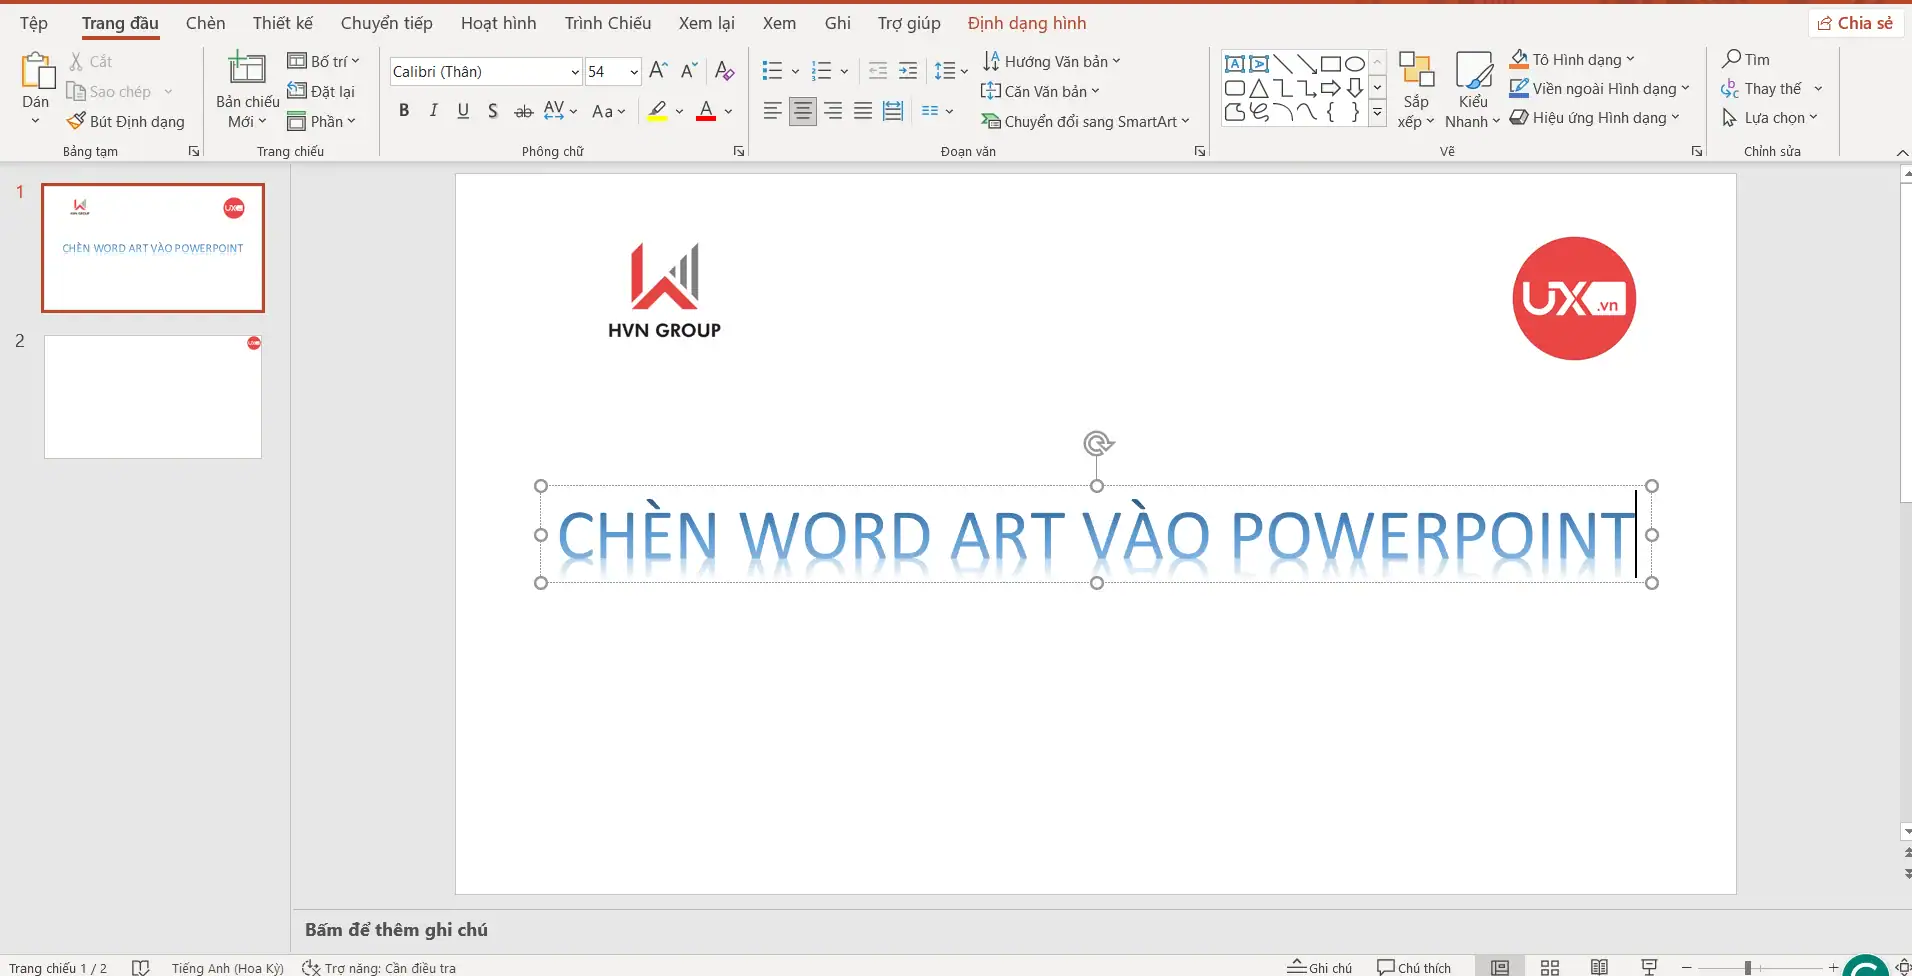Open the font size dropdown
This screenshot has width=1912, height=976.
point(631,71)
